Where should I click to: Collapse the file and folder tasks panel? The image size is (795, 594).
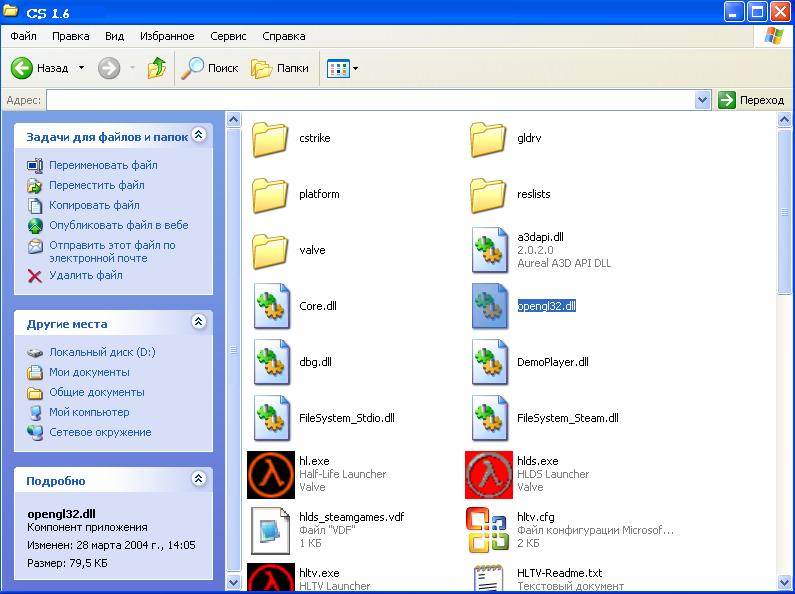[x=199, y=135]
